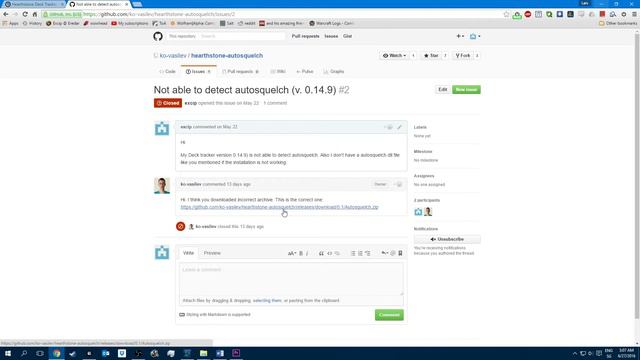Add reaction to excip's comment
This screenshot has width=640, height=360.
coord(389,127)
